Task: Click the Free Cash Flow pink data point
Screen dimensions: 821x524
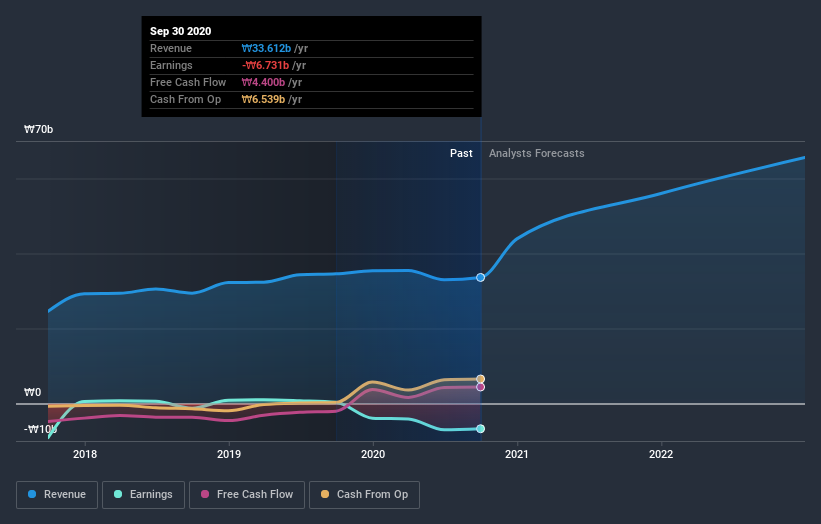Action: tap(480, 387)
